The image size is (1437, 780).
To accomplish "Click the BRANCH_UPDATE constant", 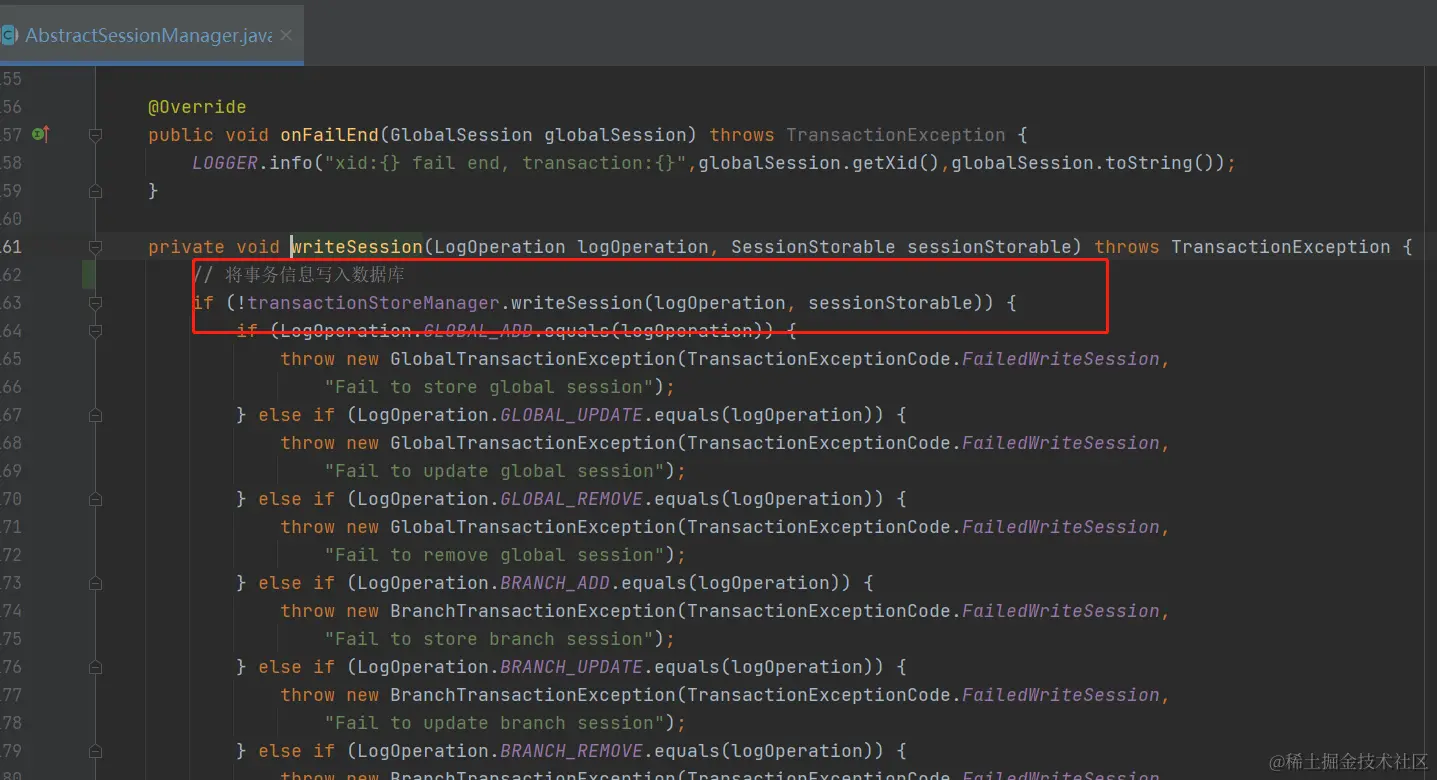I will 572,667.
